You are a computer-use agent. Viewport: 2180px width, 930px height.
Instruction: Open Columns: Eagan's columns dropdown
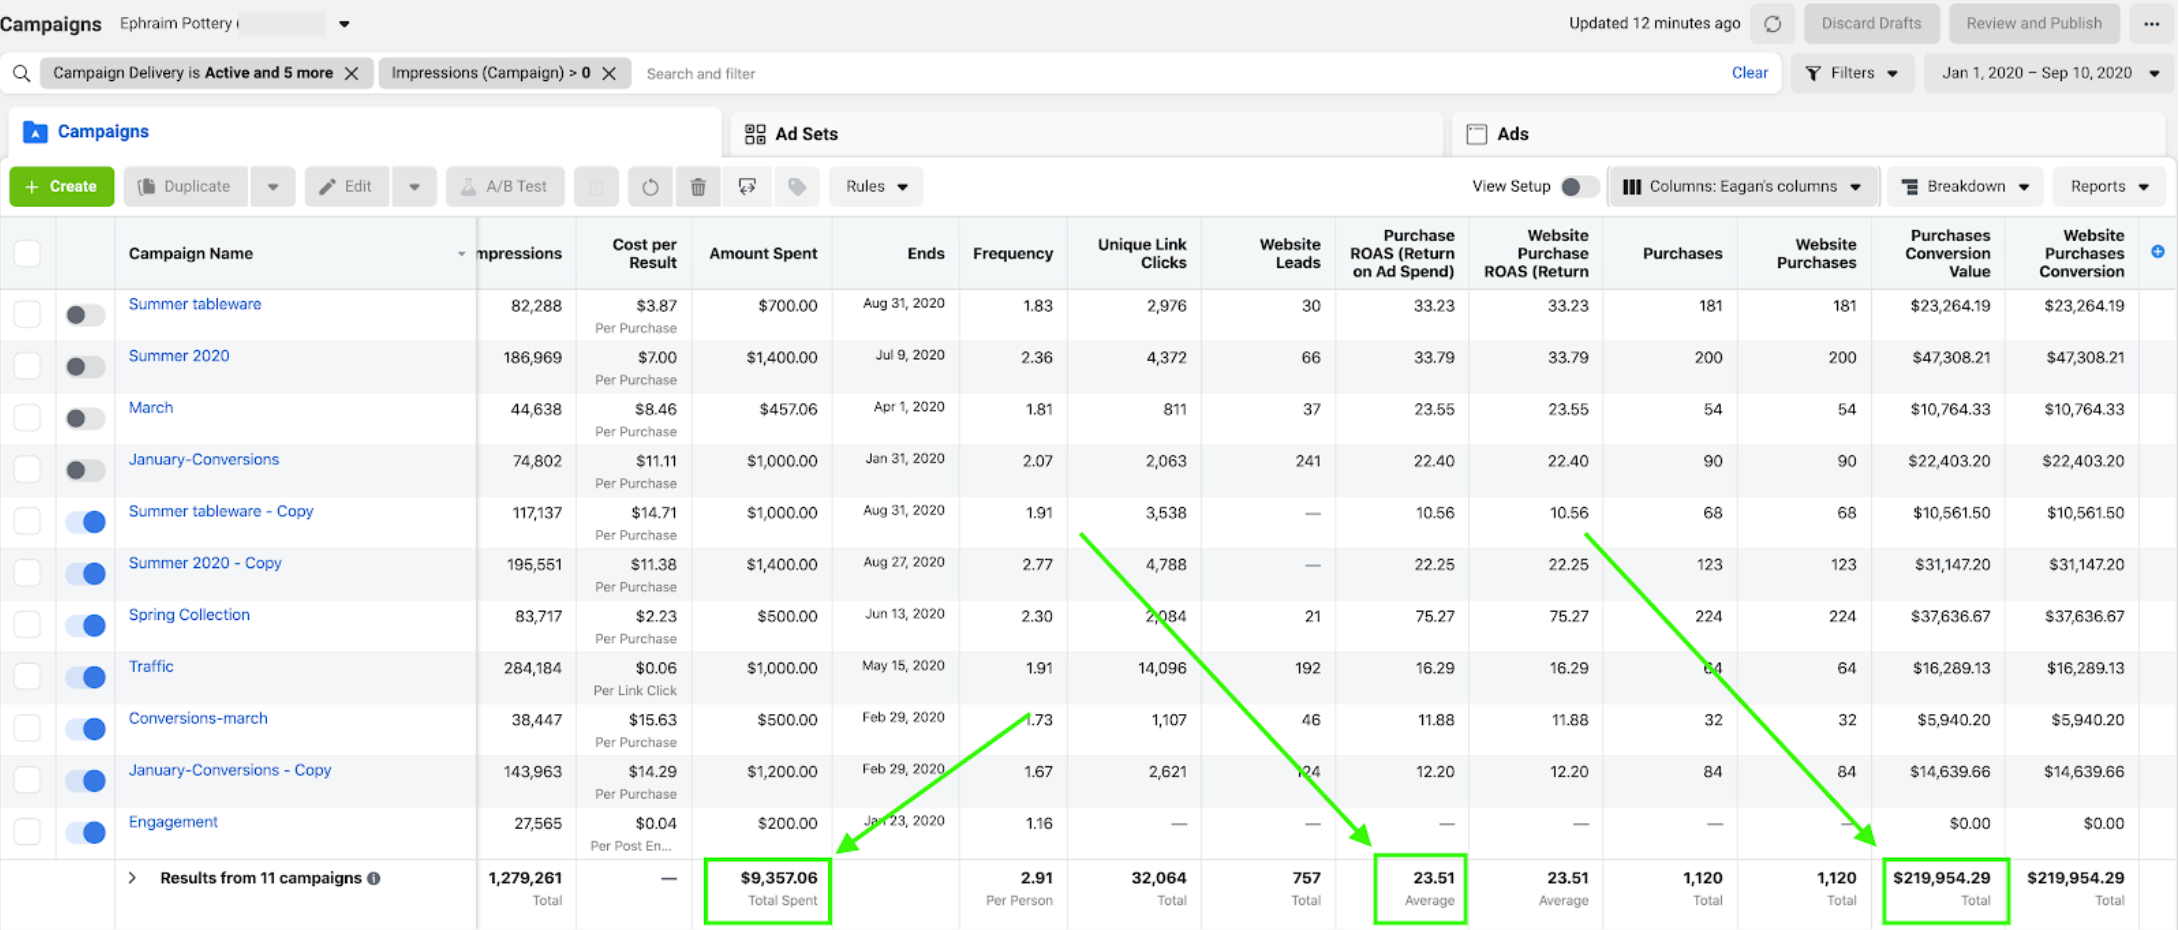pyautogui.click(x=1742, y=187)
